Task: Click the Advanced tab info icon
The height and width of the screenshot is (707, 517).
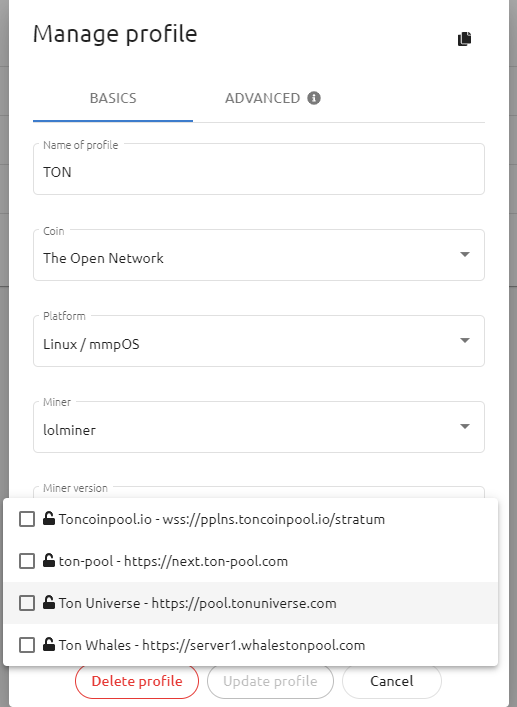Action: [314, 98]
